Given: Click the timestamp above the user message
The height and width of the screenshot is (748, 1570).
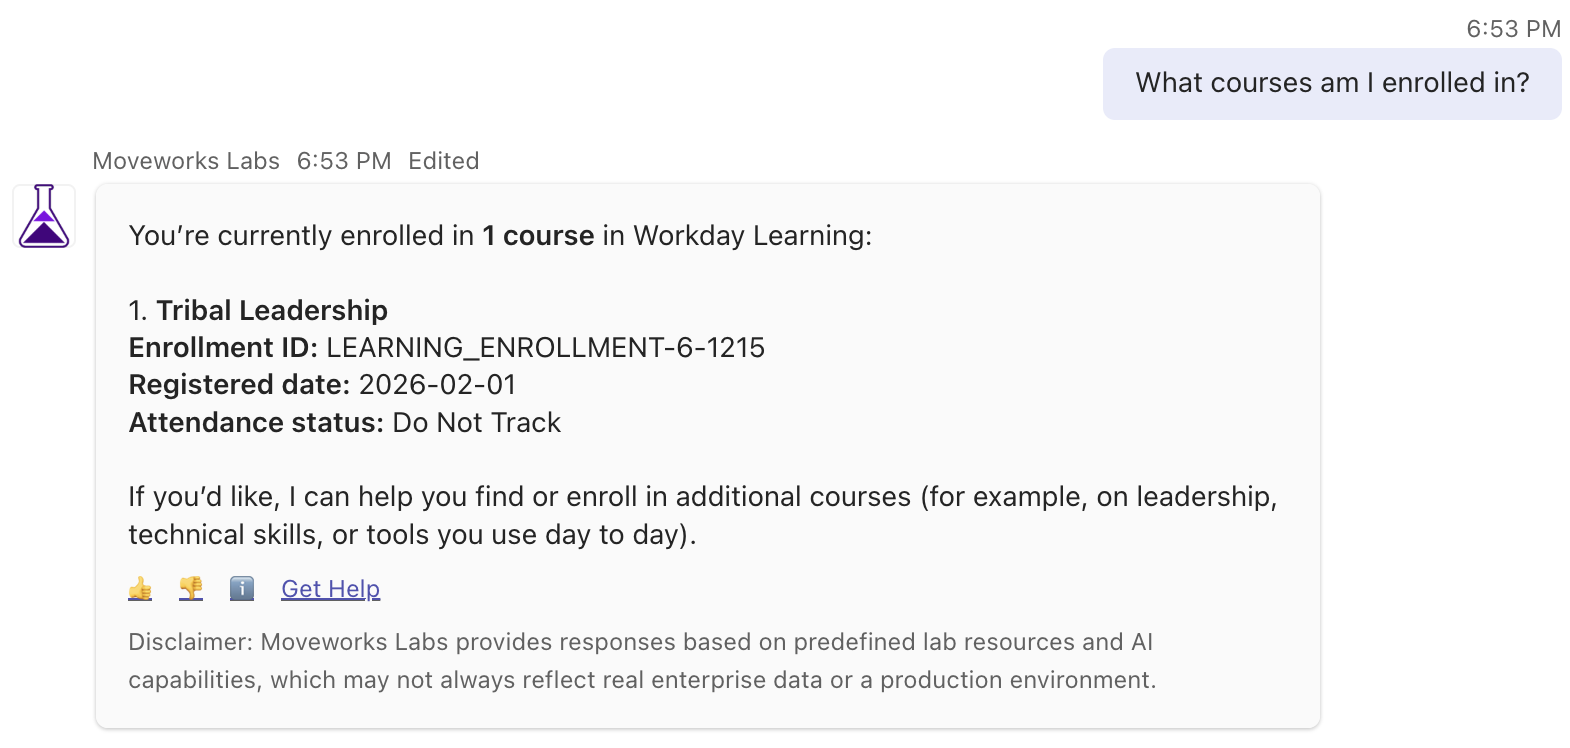Looking at the screenshot, I should click(x=1513, y=29).
